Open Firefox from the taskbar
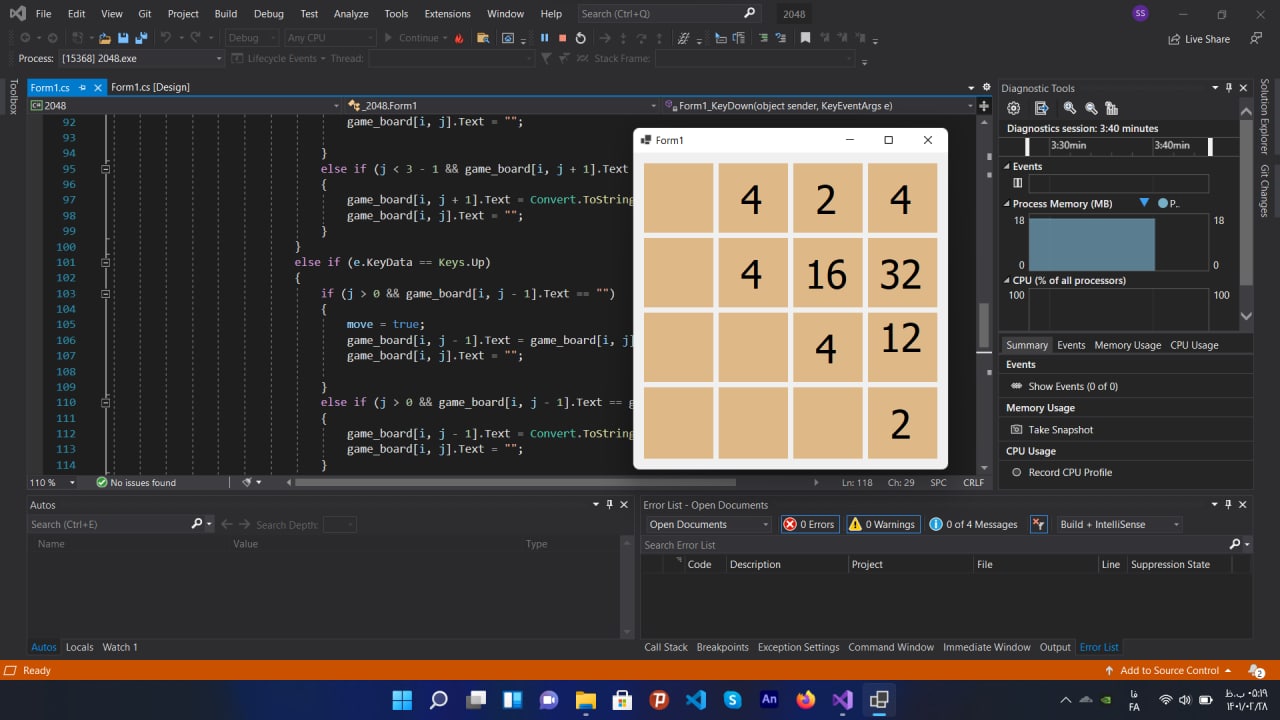Image resolution: width=1280 pixels, height=720 pixels. click(x=806, y=700)
